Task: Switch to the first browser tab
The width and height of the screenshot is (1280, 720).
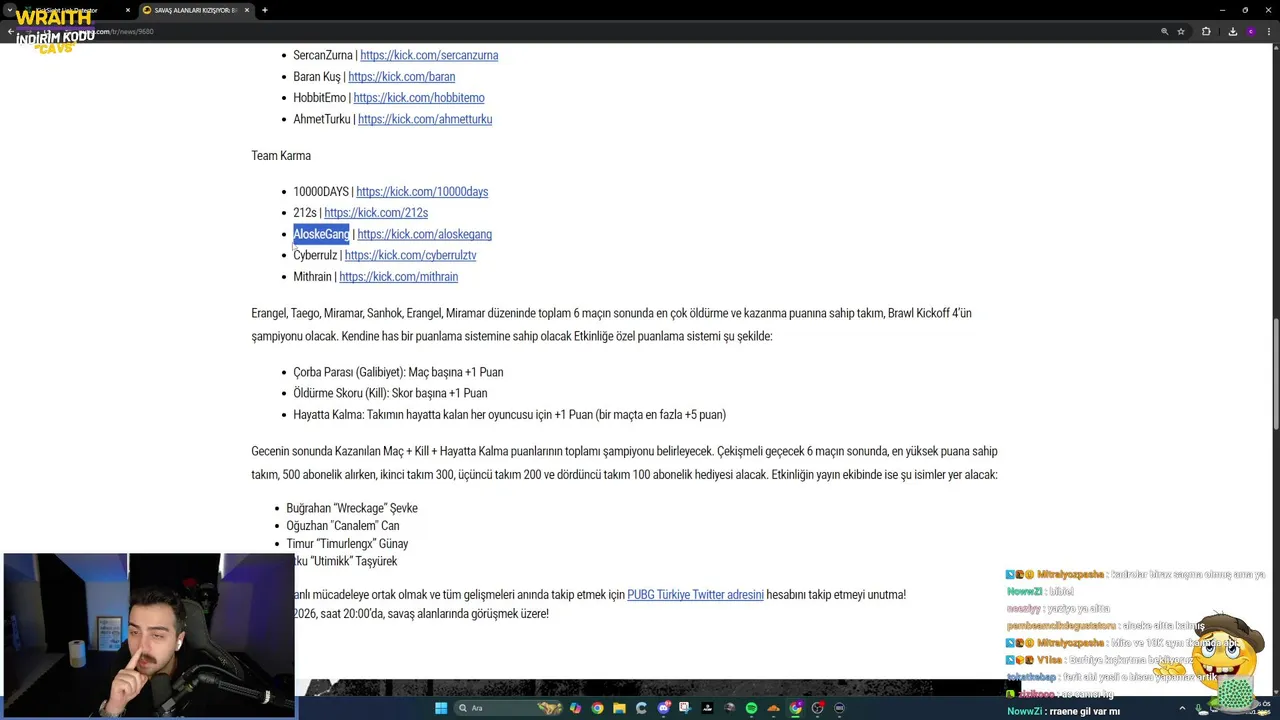Action: point(76,10)
